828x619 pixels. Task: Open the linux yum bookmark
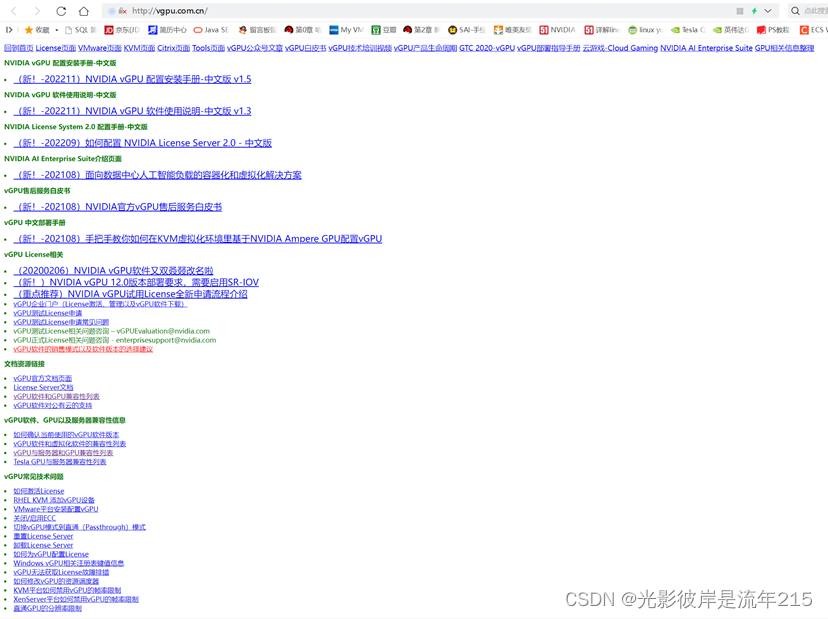coord(645,30)
